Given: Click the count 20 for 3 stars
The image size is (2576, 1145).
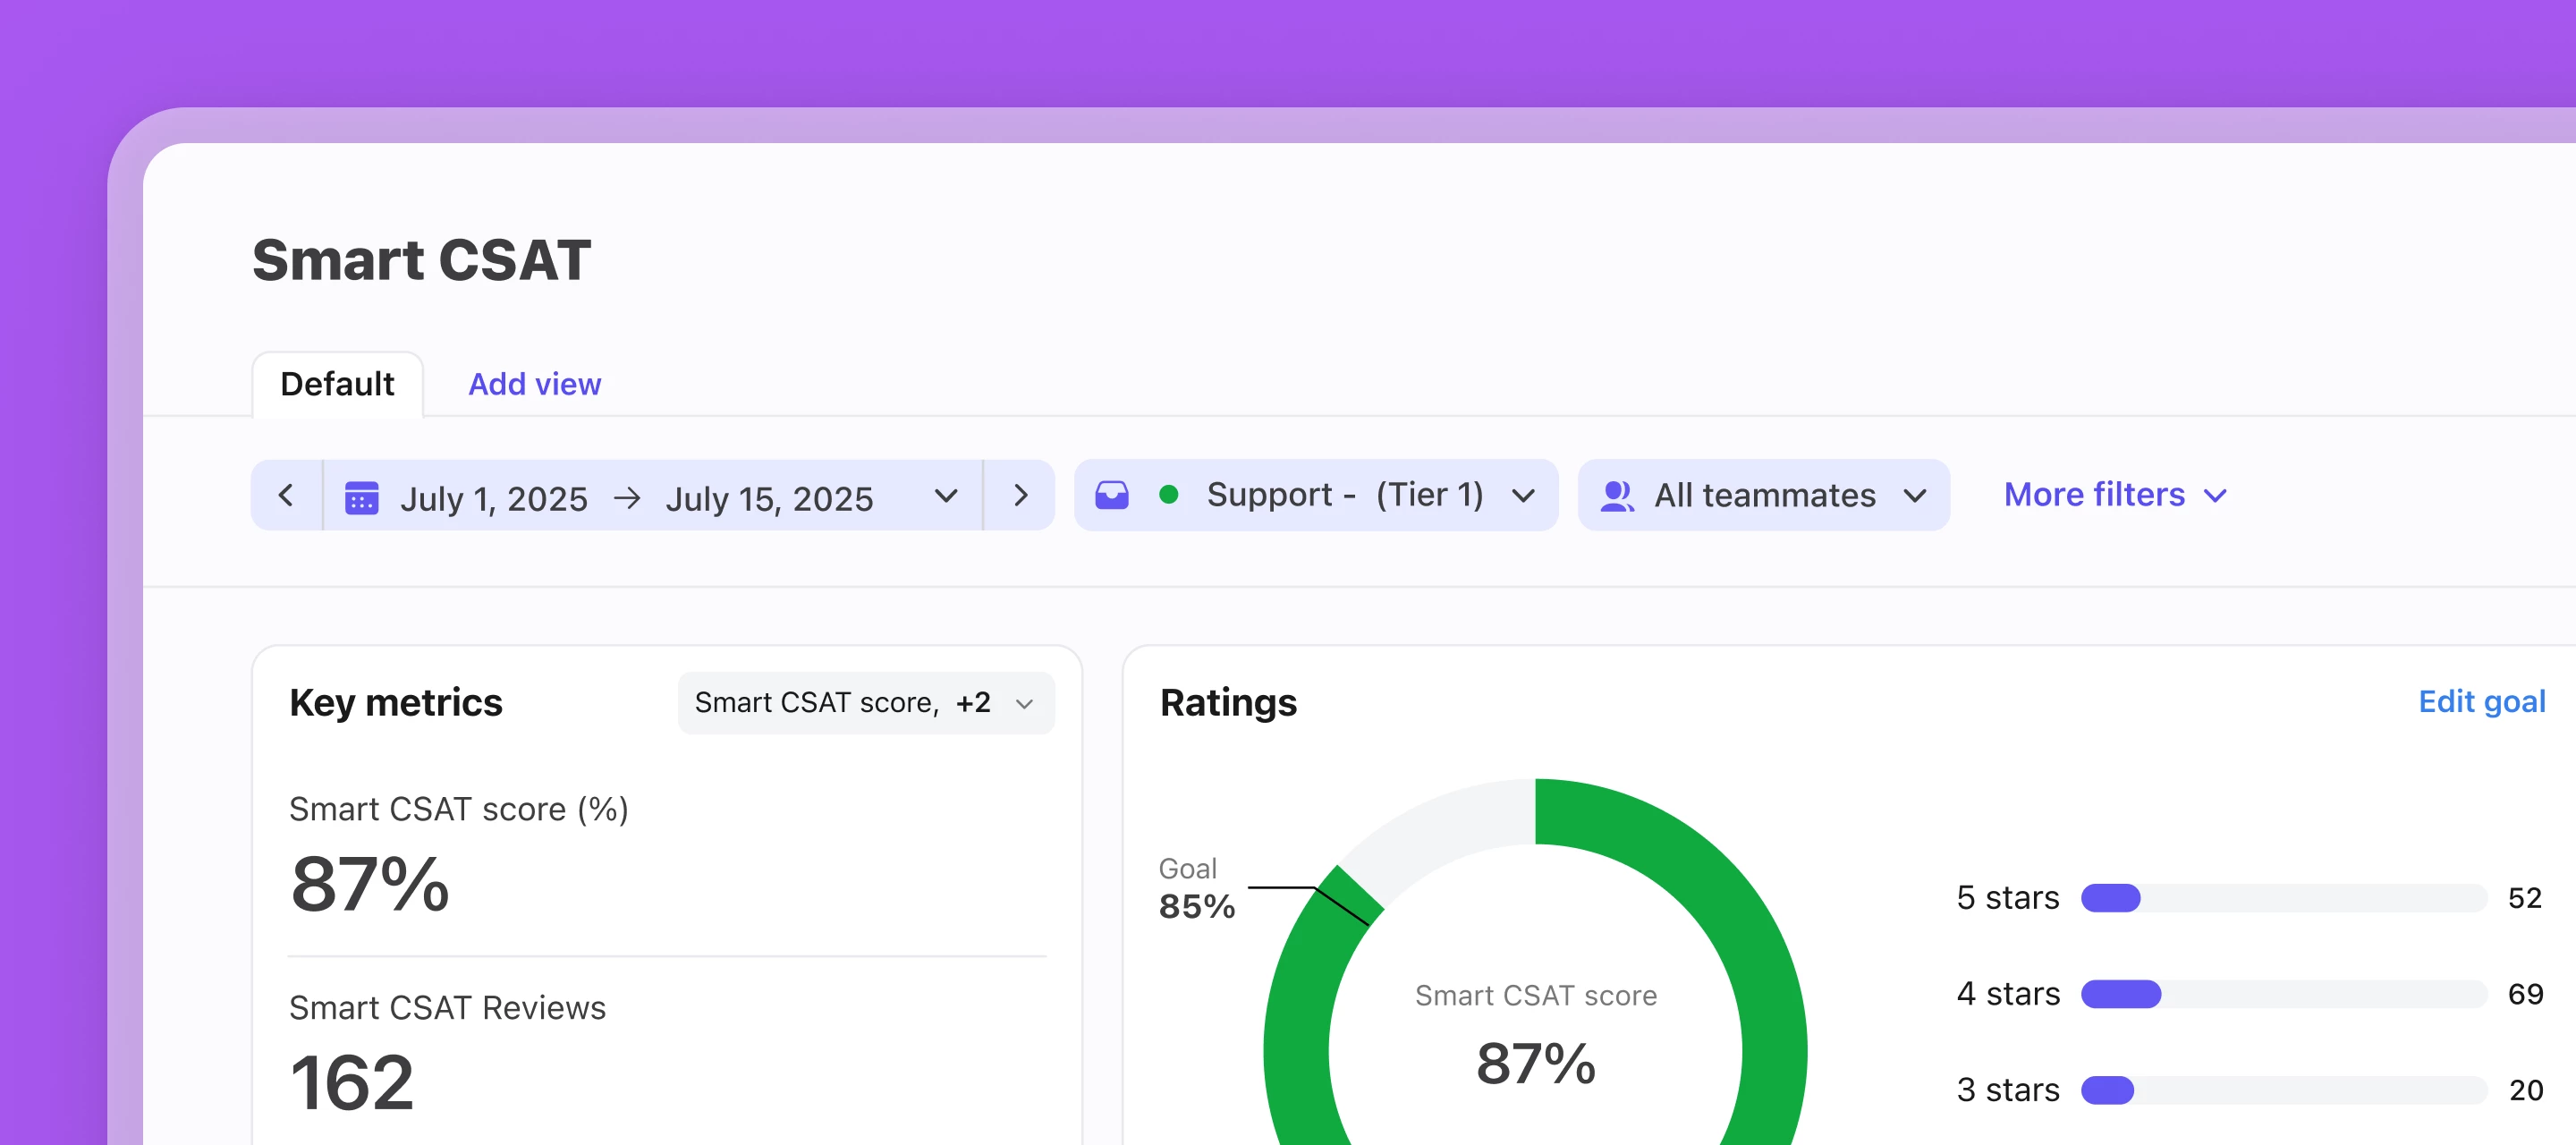Looking at the screenshot, I should click(2524, 1090).
